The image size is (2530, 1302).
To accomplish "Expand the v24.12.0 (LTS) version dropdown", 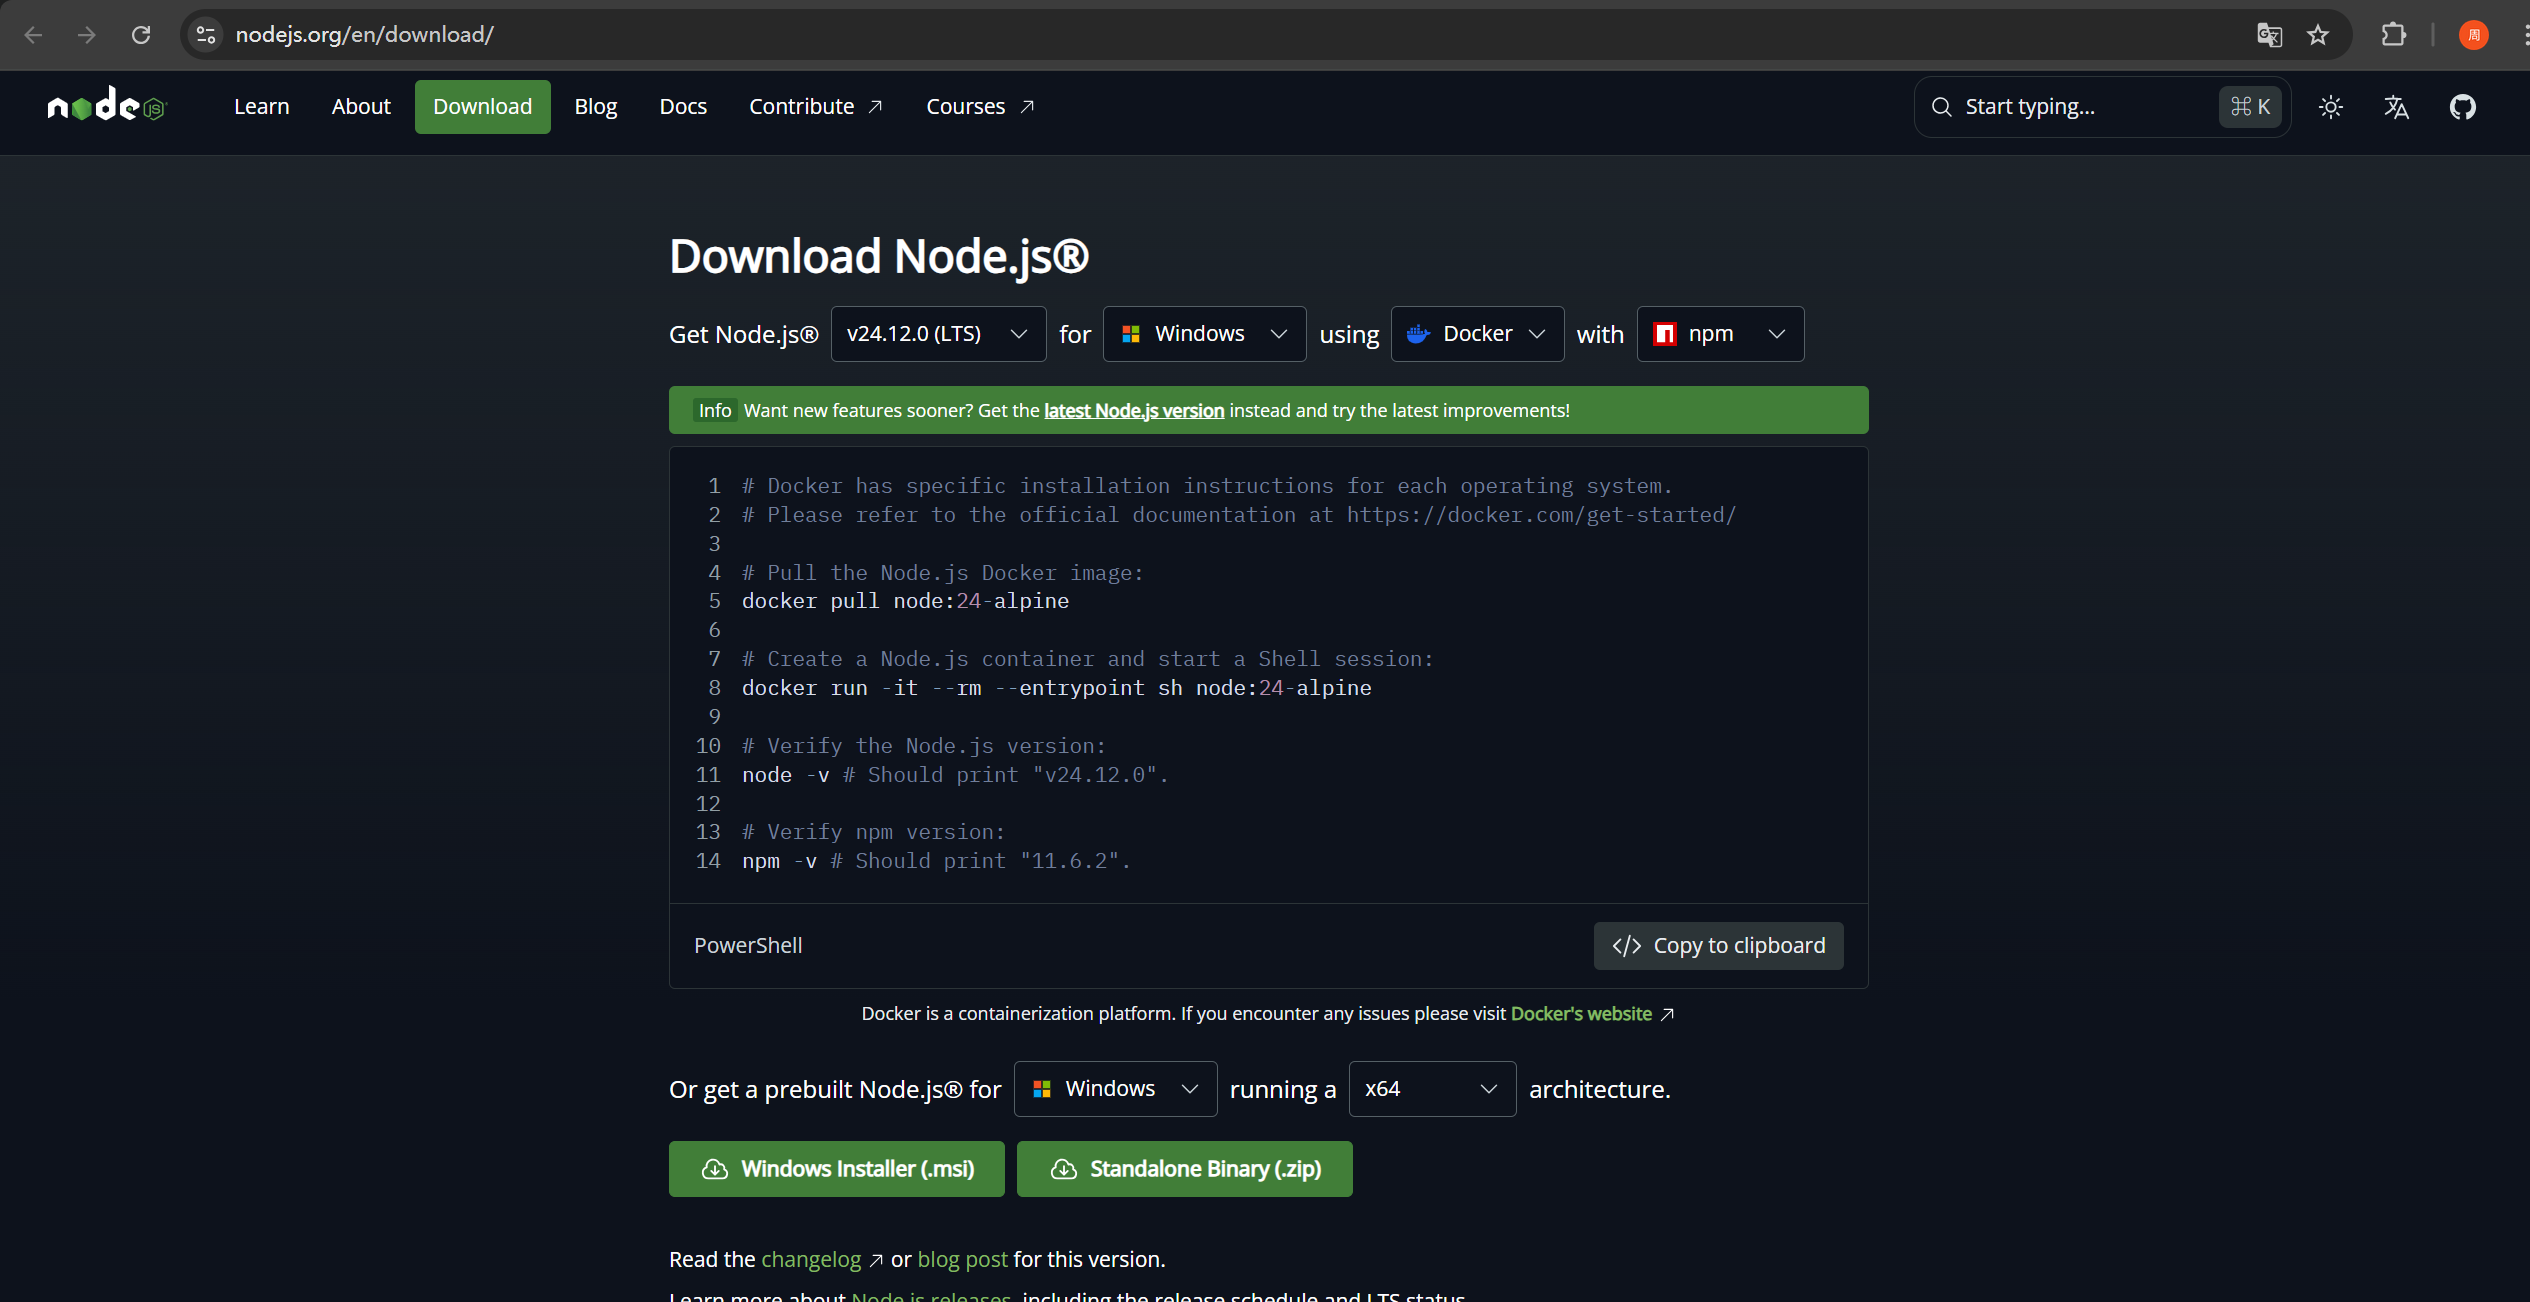I will [x=938, y=334].
